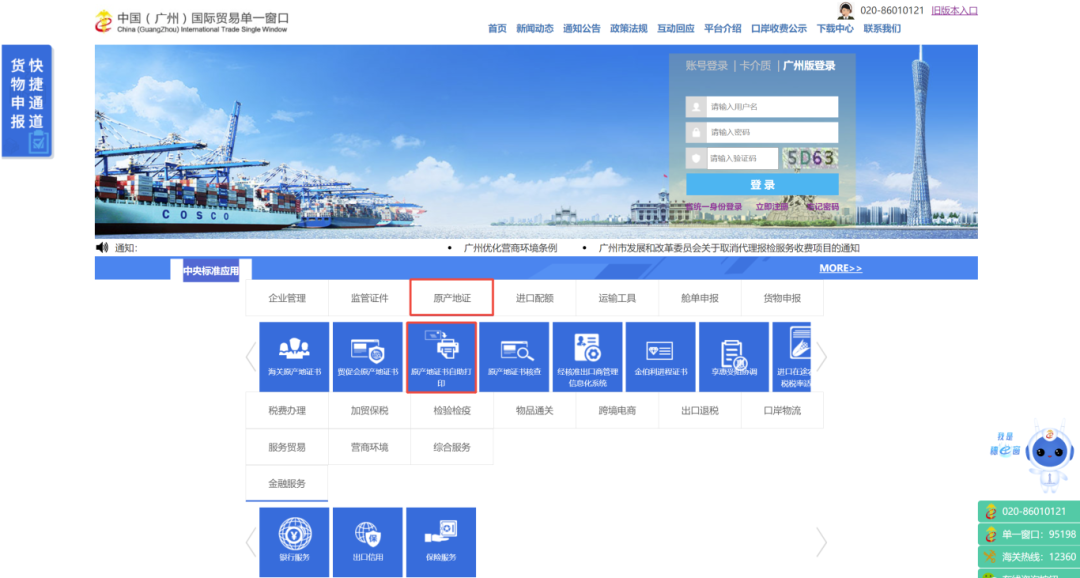The height and width of the screenshot is (578, 1080).
Task: Switch to 卡介质 login mode
Action: pos(756,66)
